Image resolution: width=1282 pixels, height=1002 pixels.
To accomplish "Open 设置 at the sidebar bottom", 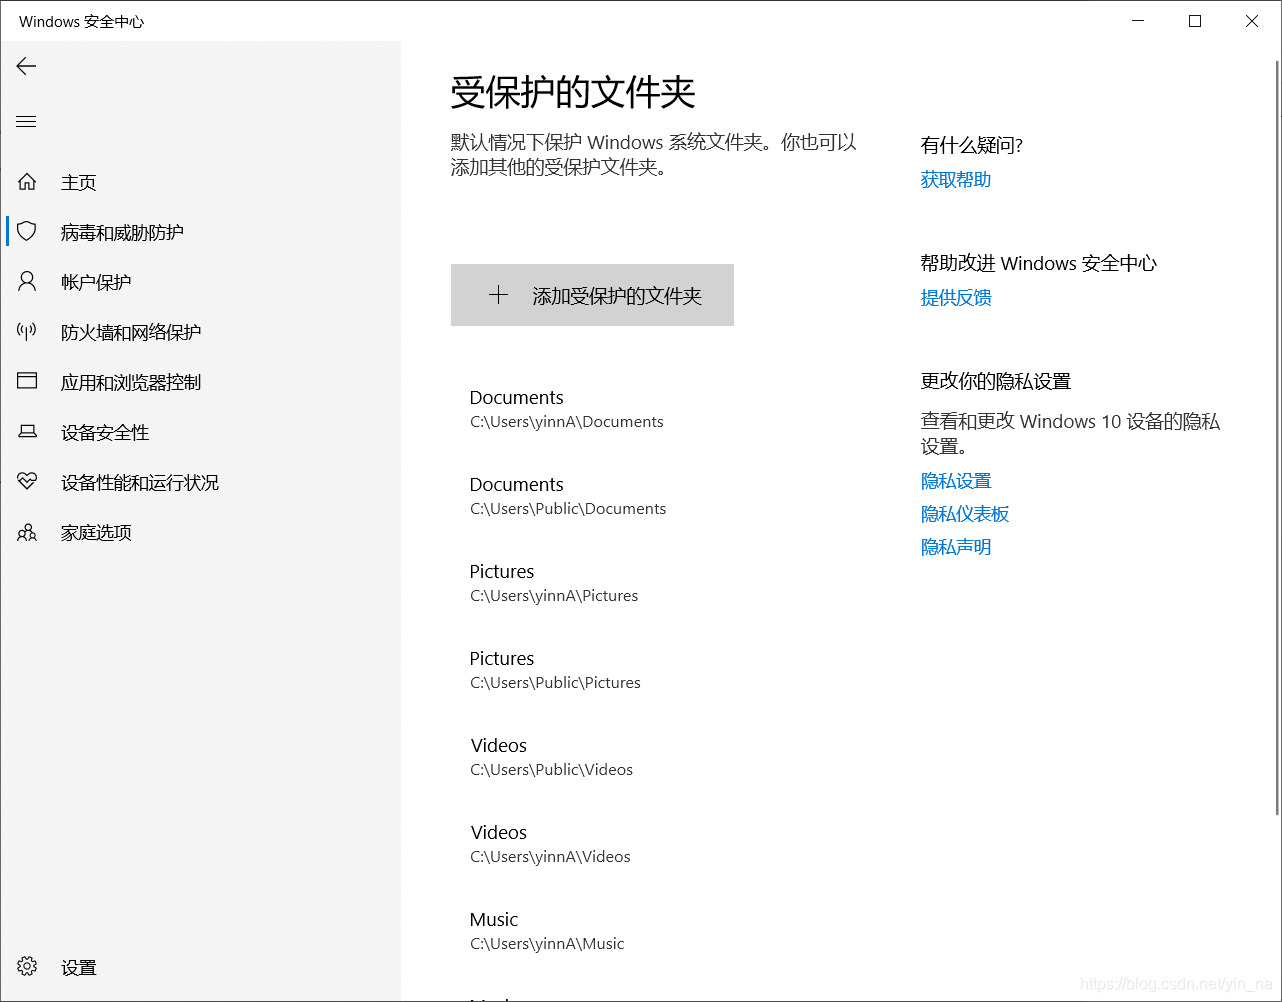I will click(x=200, y=967).
